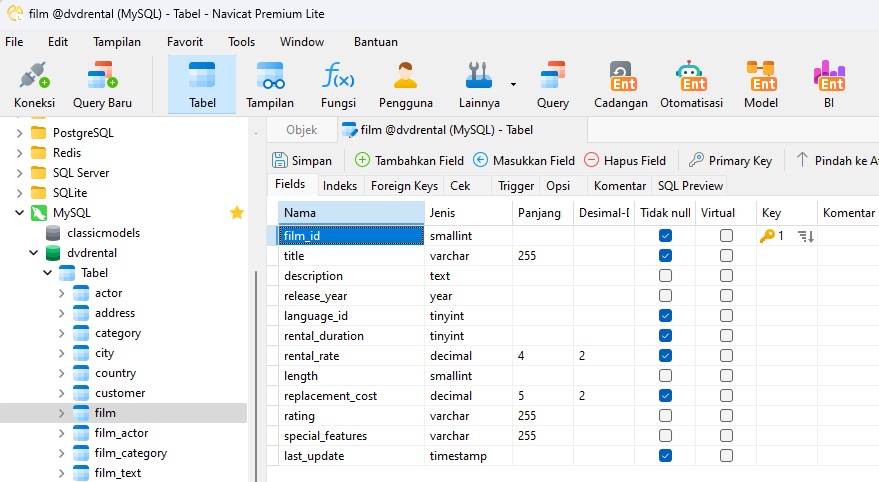The width and height of the screenshot is (879, 482).
Task: Click the Primary Key button
Action: coord(730,161)
